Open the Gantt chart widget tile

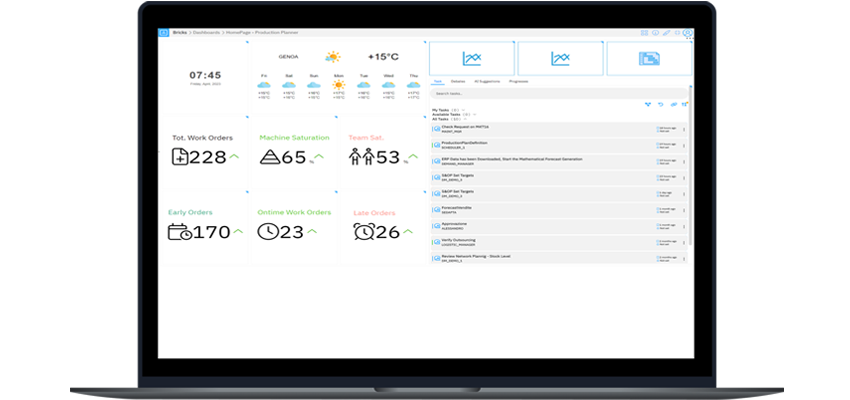tap(649, 59)
